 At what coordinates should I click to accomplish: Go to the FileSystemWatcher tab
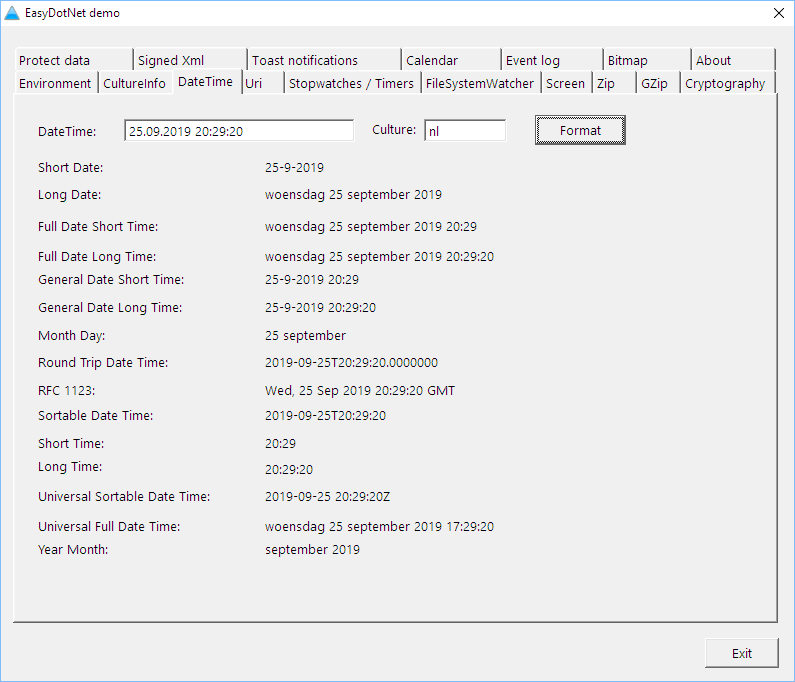(x=480, y=84)
